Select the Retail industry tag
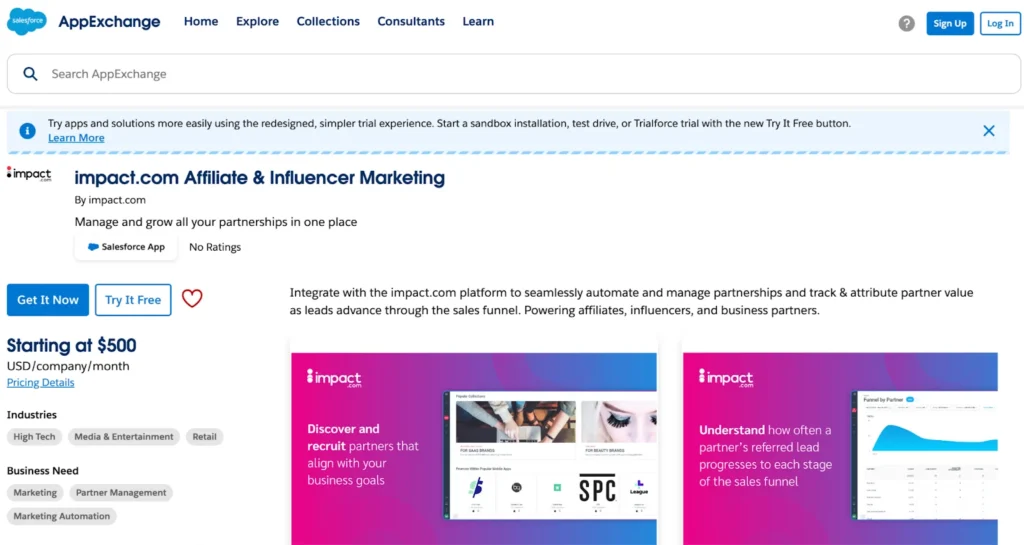 (x=204, y=437)
